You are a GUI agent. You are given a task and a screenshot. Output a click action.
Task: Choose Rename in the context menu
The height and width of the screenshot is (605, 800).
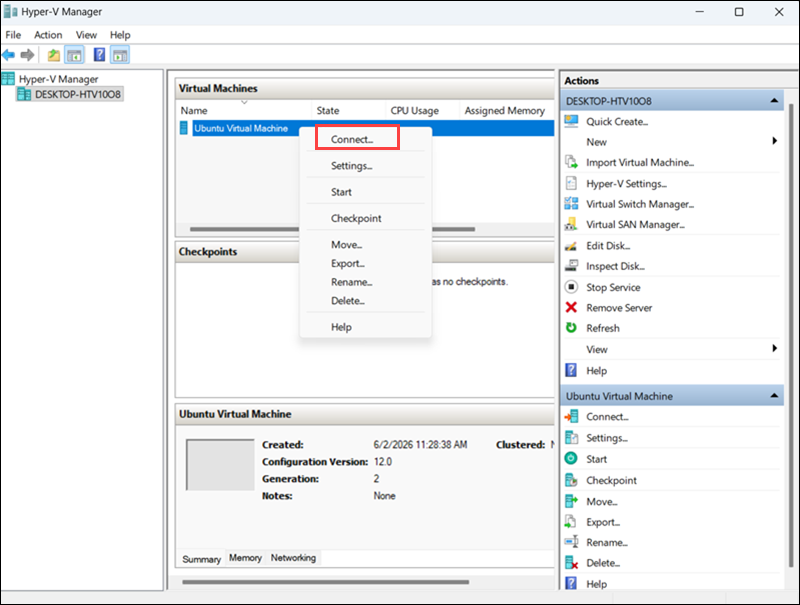pos(365,282)
